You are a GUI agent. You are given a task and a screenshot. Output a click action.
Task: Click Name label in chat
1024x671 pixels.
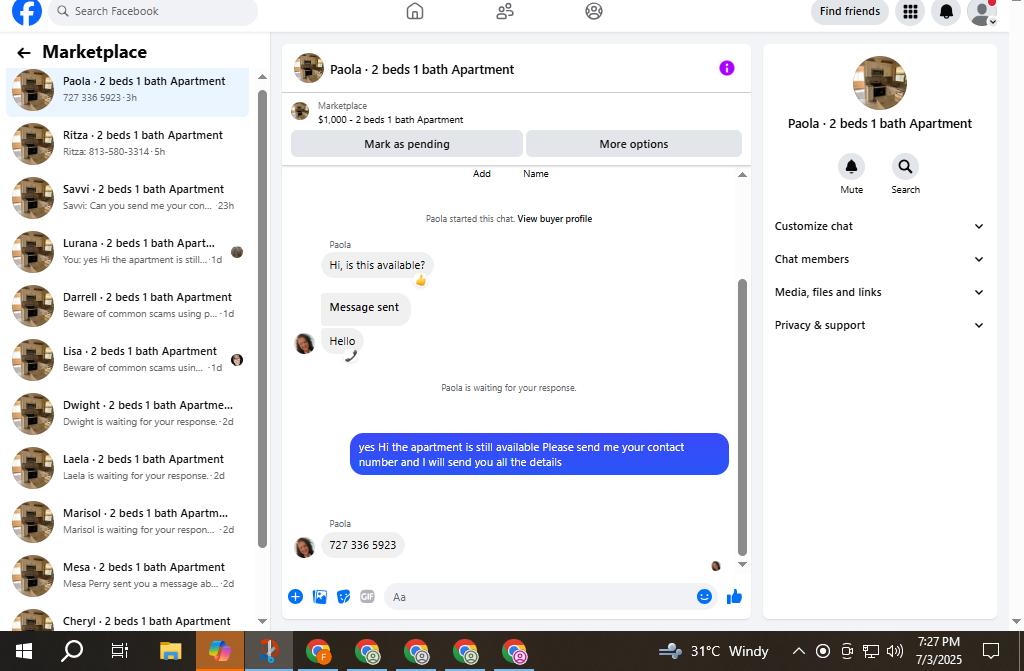coord(536,174)
